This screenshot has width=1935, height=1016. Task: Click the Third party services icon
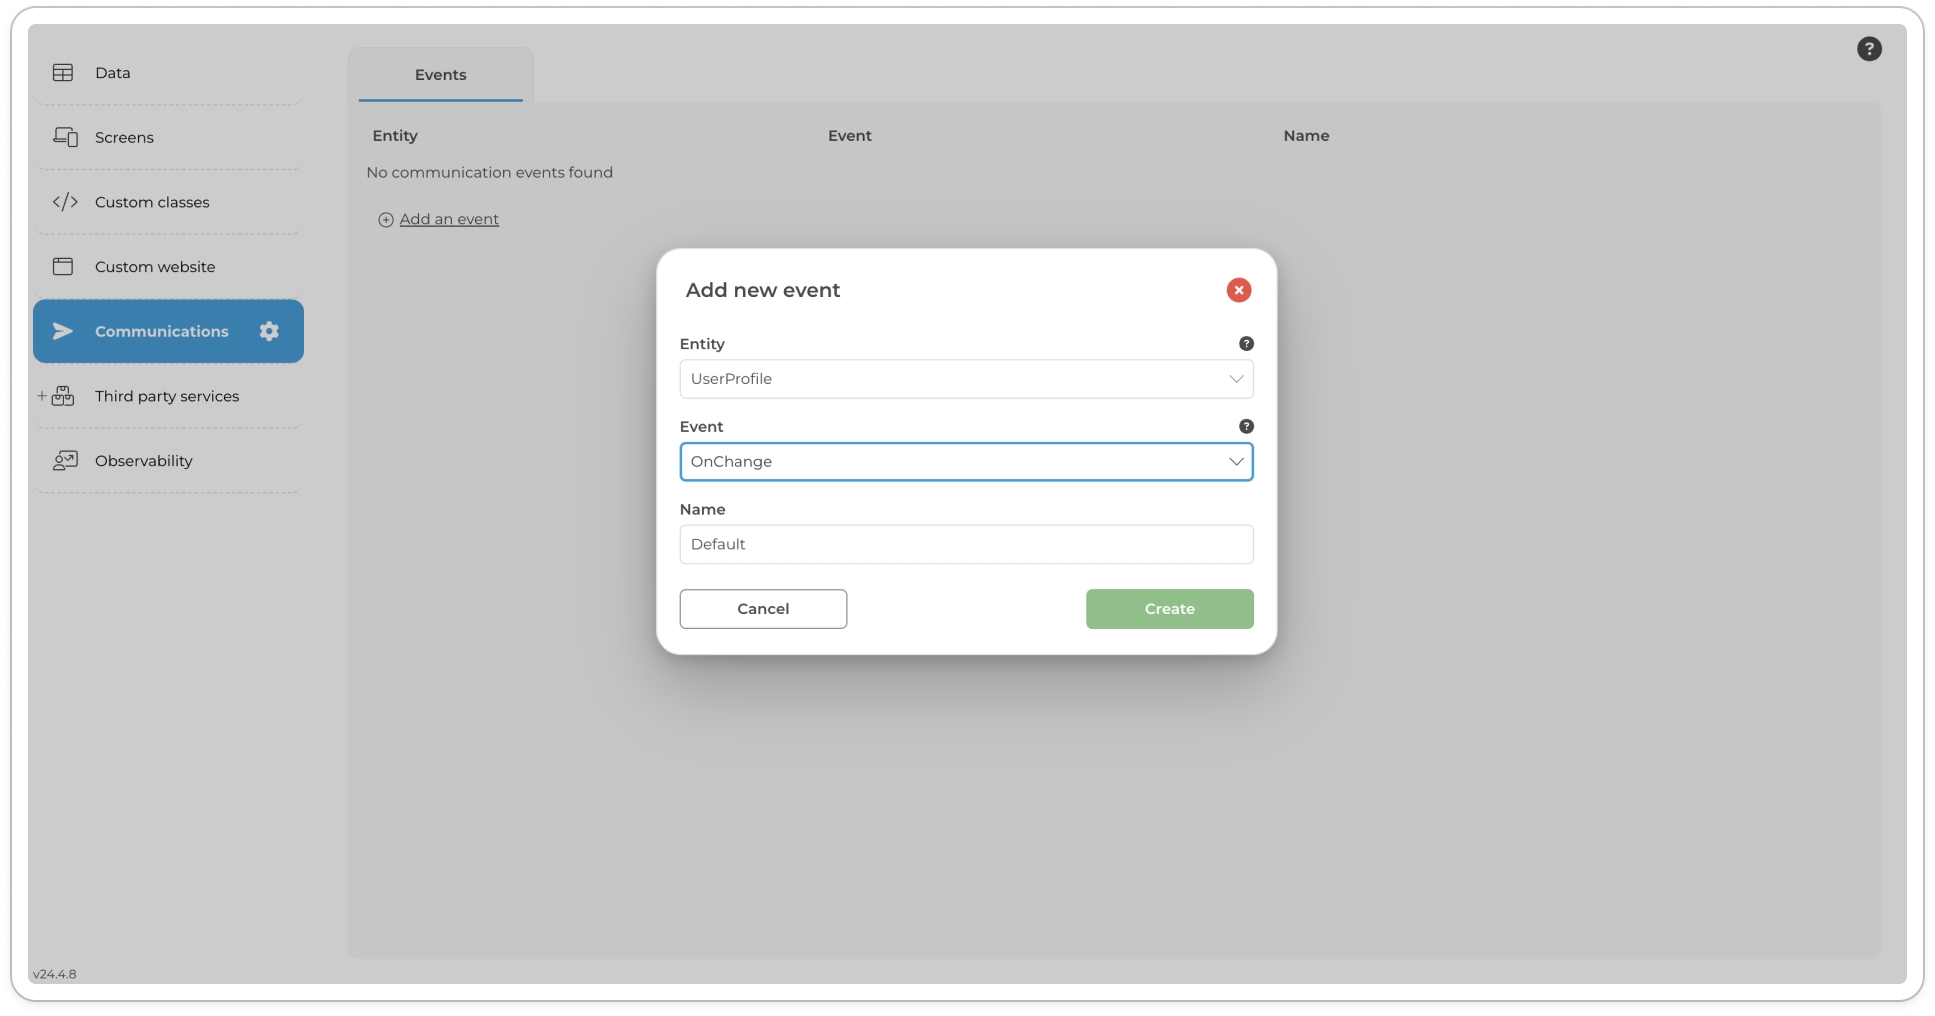64,396
